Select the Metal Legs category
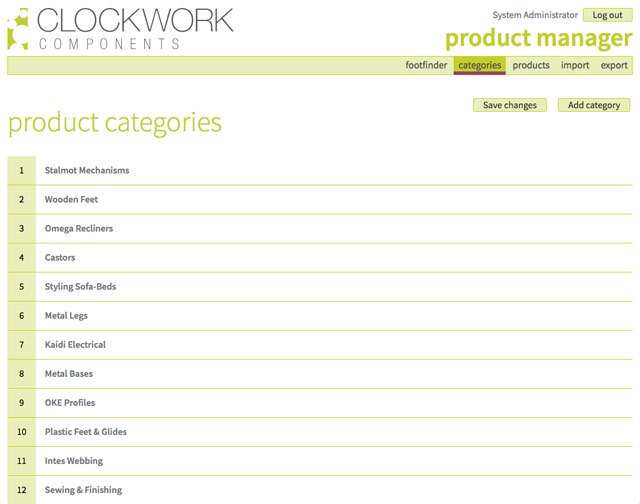Image resolution: width=640 pixels, height=504 pixels. point(66,316)
